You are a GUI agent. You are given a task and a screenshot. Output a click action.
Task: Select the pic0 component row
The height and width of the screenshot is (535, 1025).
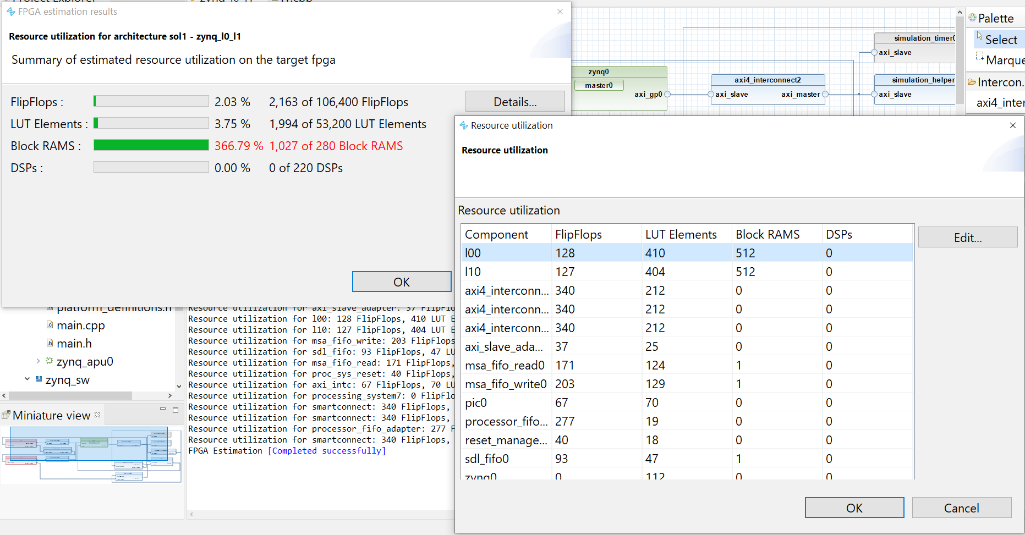click(x=687, y=402)
